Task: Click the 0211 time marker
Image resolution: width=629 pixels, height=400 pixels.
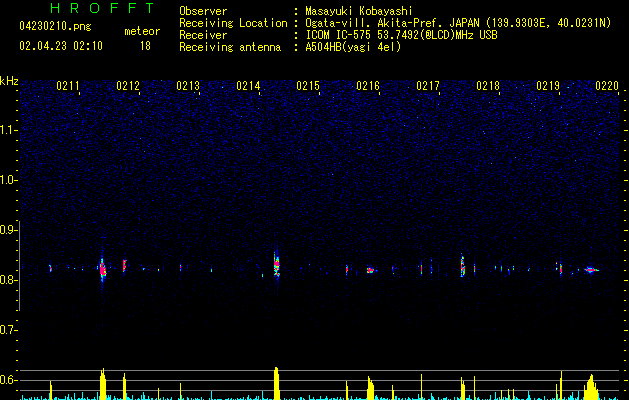Action: point(68,86)
